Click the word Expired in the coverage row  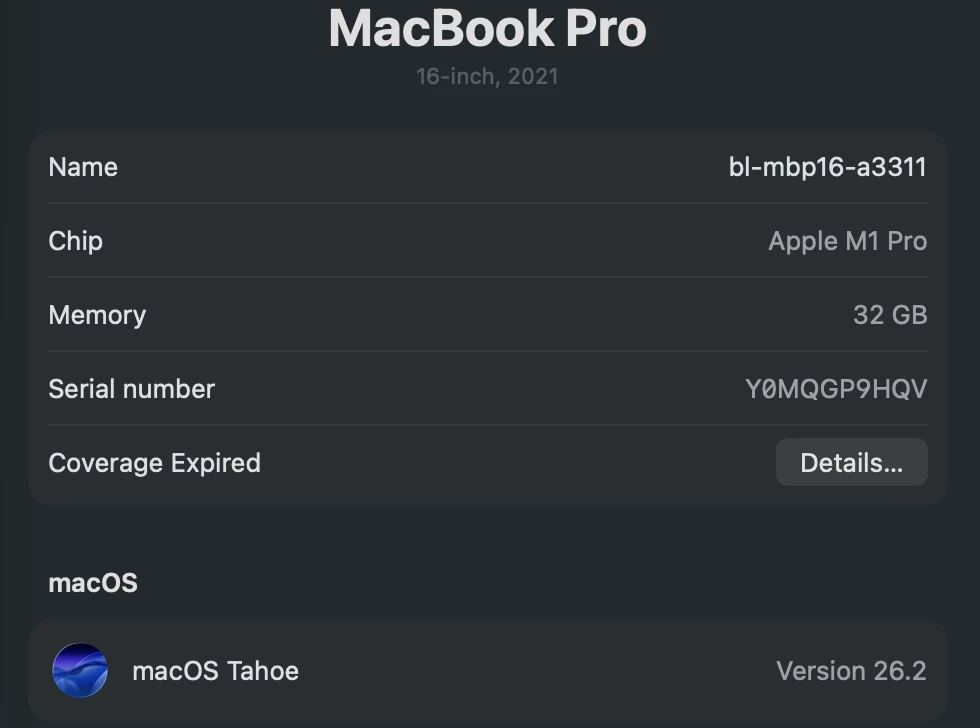(215, 463)
